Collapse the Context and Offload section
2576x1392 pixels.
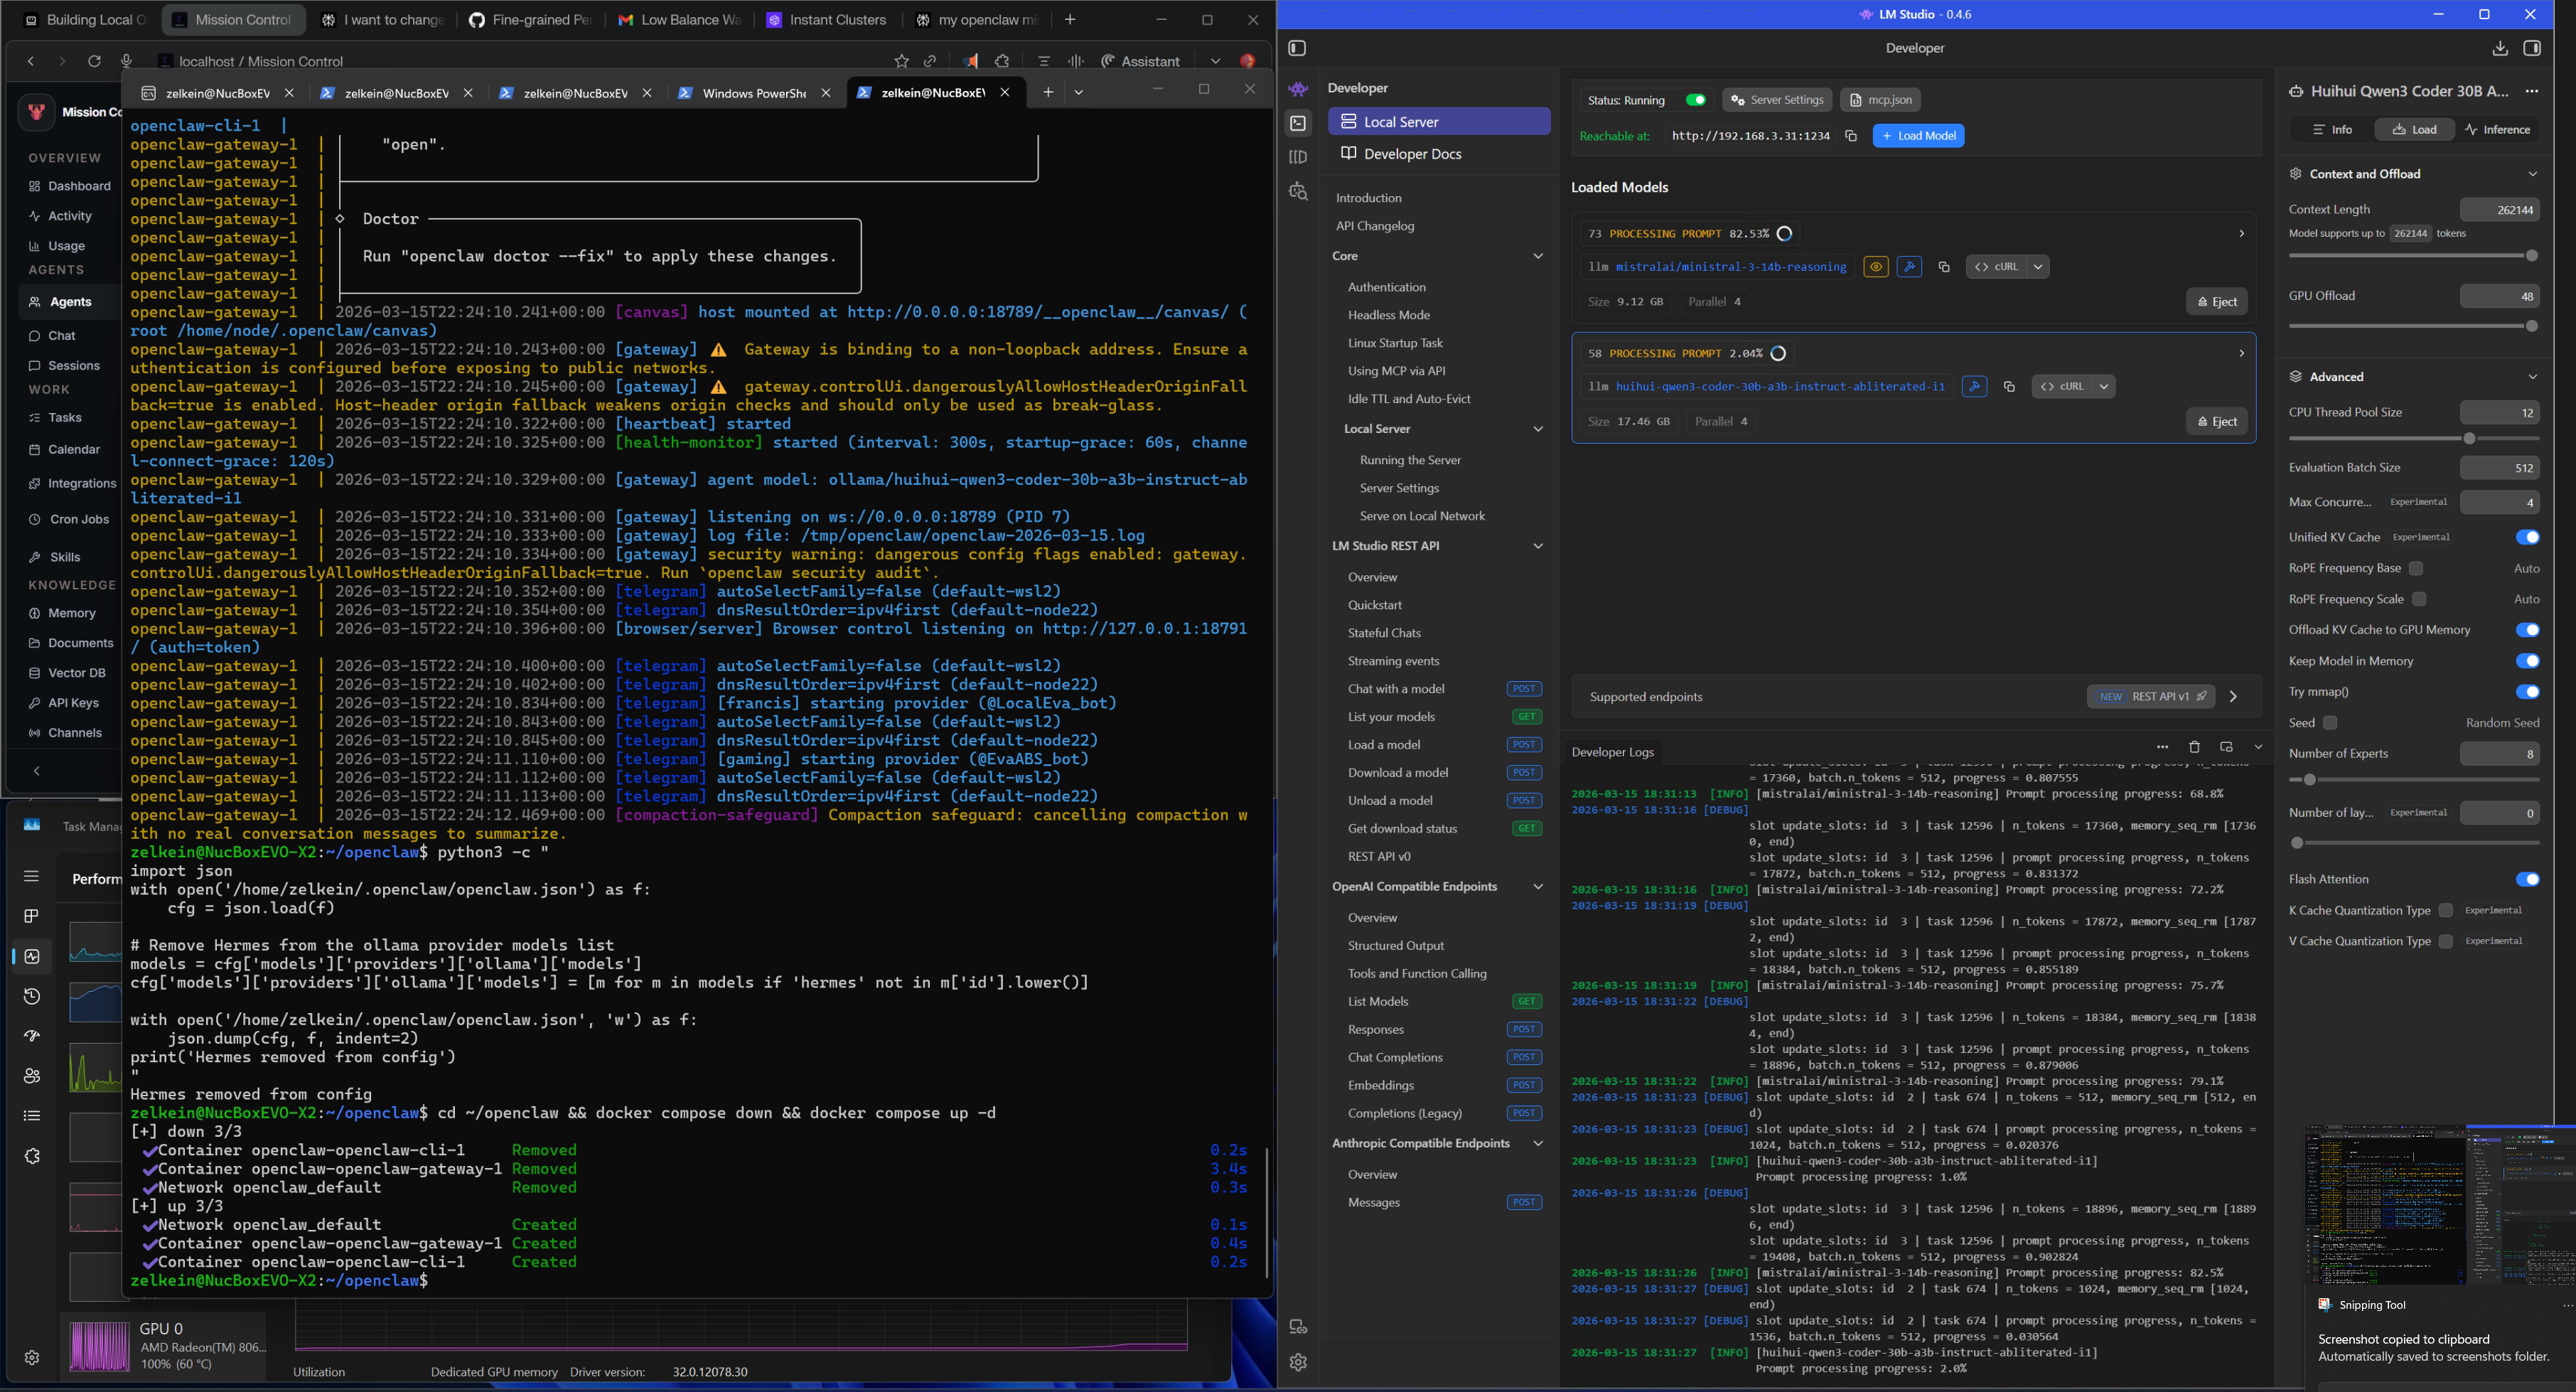tap(2532, 174)
